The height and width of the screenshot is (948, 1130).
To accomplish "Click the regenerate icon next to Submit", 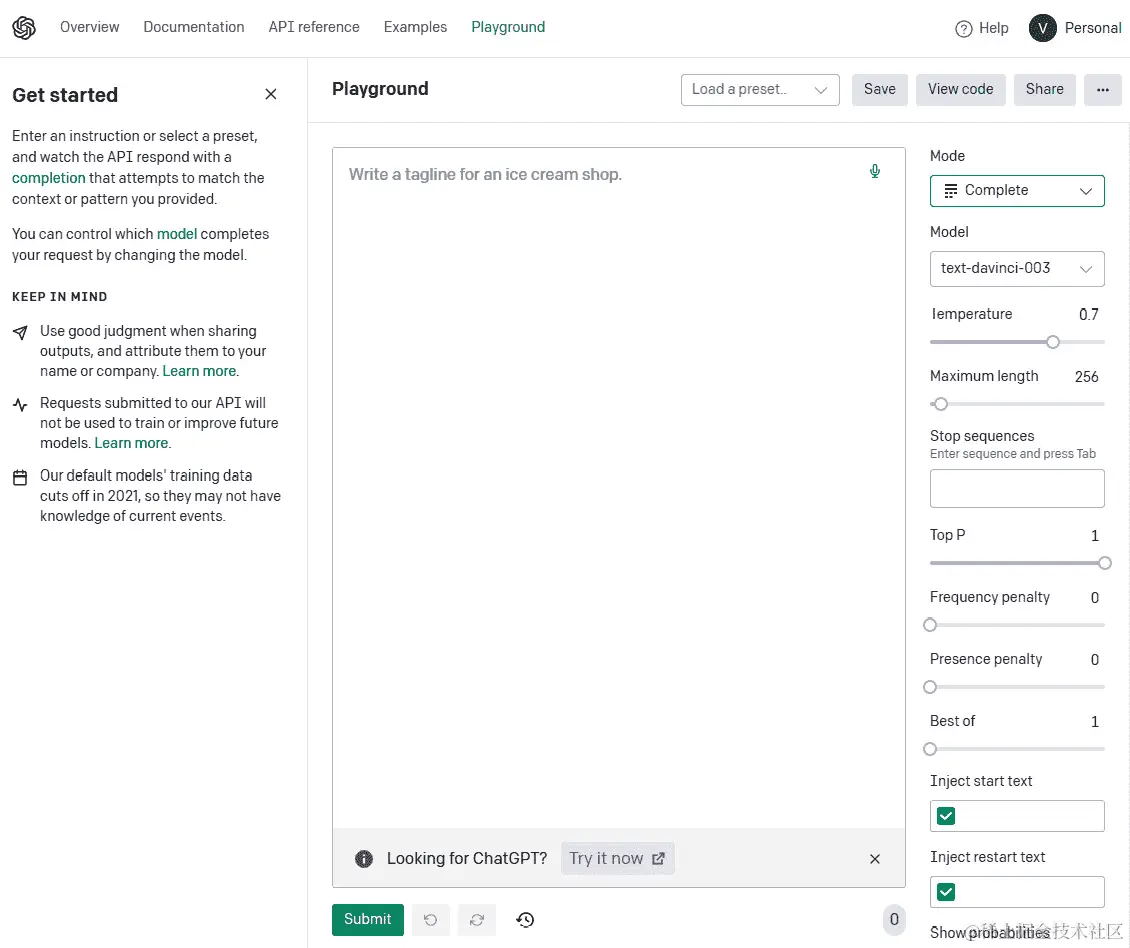I will (477, 919).
